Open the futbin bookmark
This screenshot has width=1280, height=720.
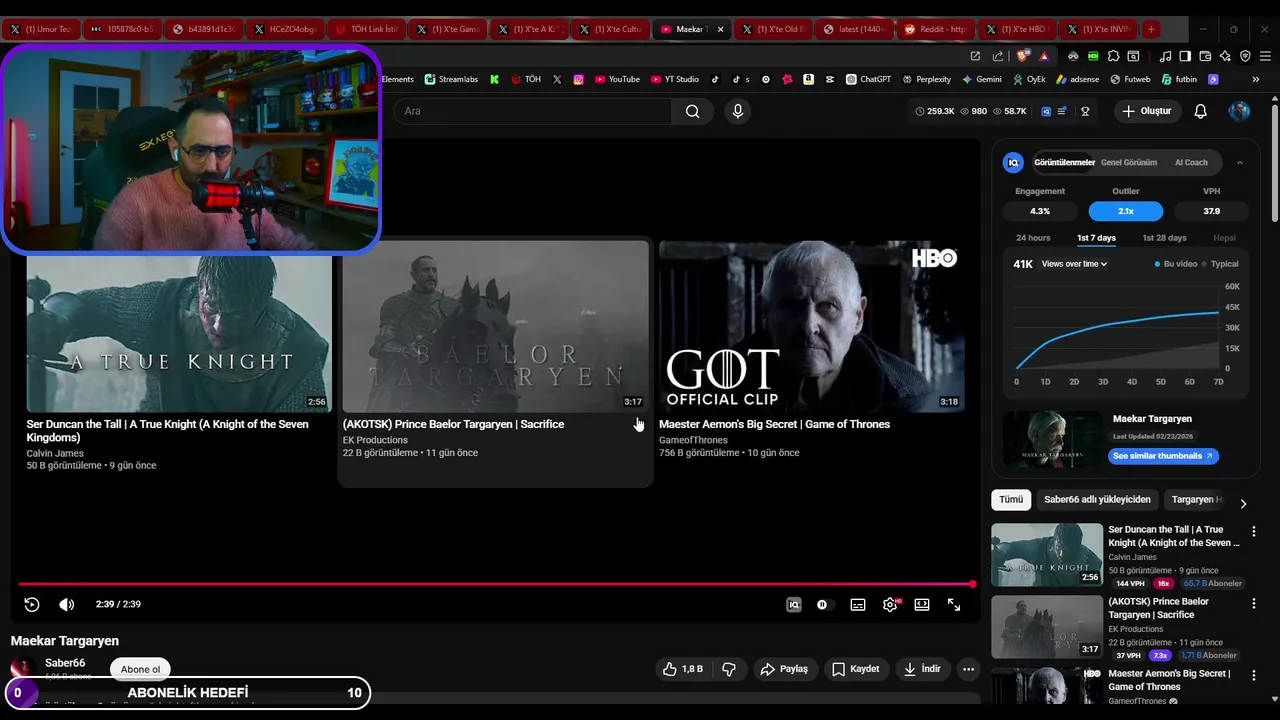pos(1178,79)
